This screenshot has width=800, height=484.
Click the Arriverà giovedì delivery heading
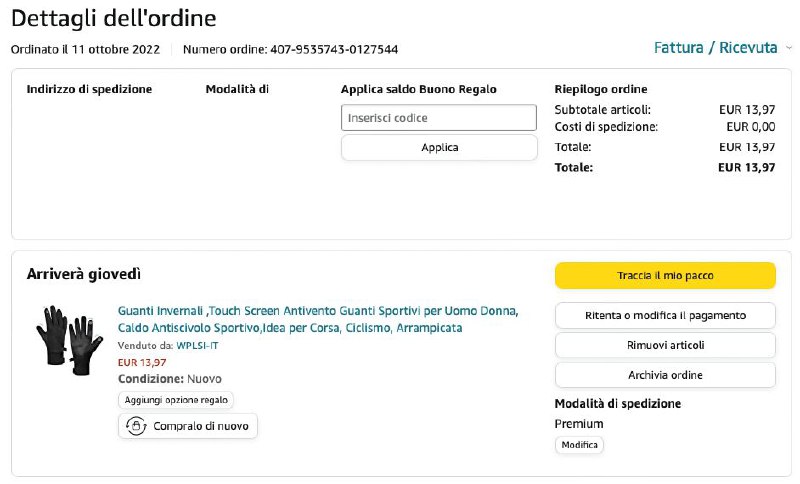pyautogui.click(x=84, y=274)
